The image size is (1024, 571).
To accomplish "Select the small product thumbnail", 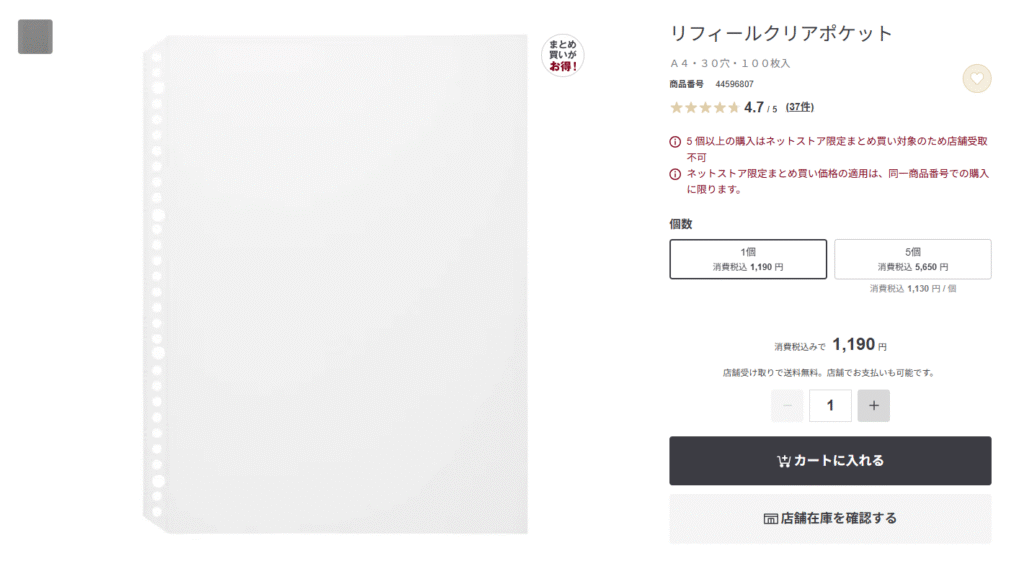I will 35,37.
